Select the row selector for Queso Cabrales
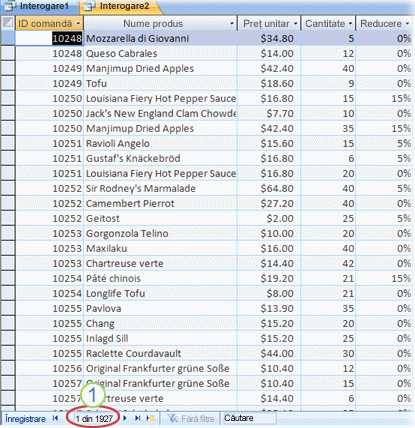The image size is (415, 428). (7, 53)
